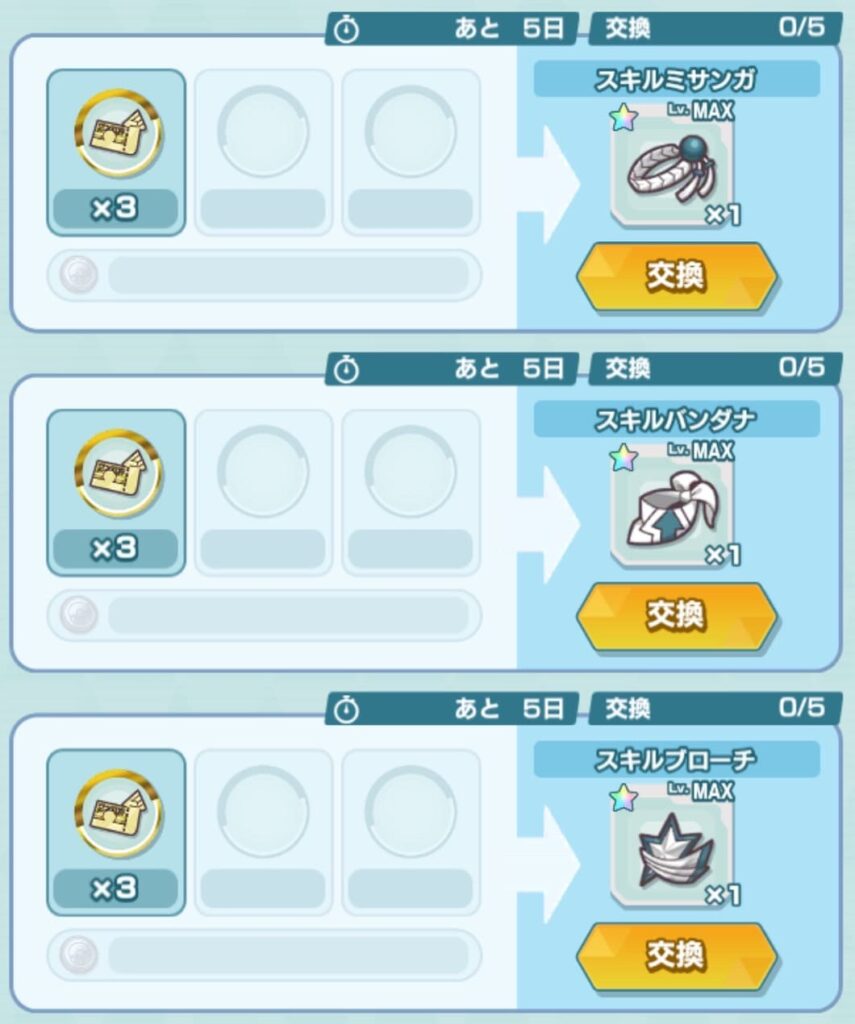Viewport: 855px width, 1024px height.
Task: Tap the empty currency bar under スキルミサンガ materials
Action: point(264,275)
